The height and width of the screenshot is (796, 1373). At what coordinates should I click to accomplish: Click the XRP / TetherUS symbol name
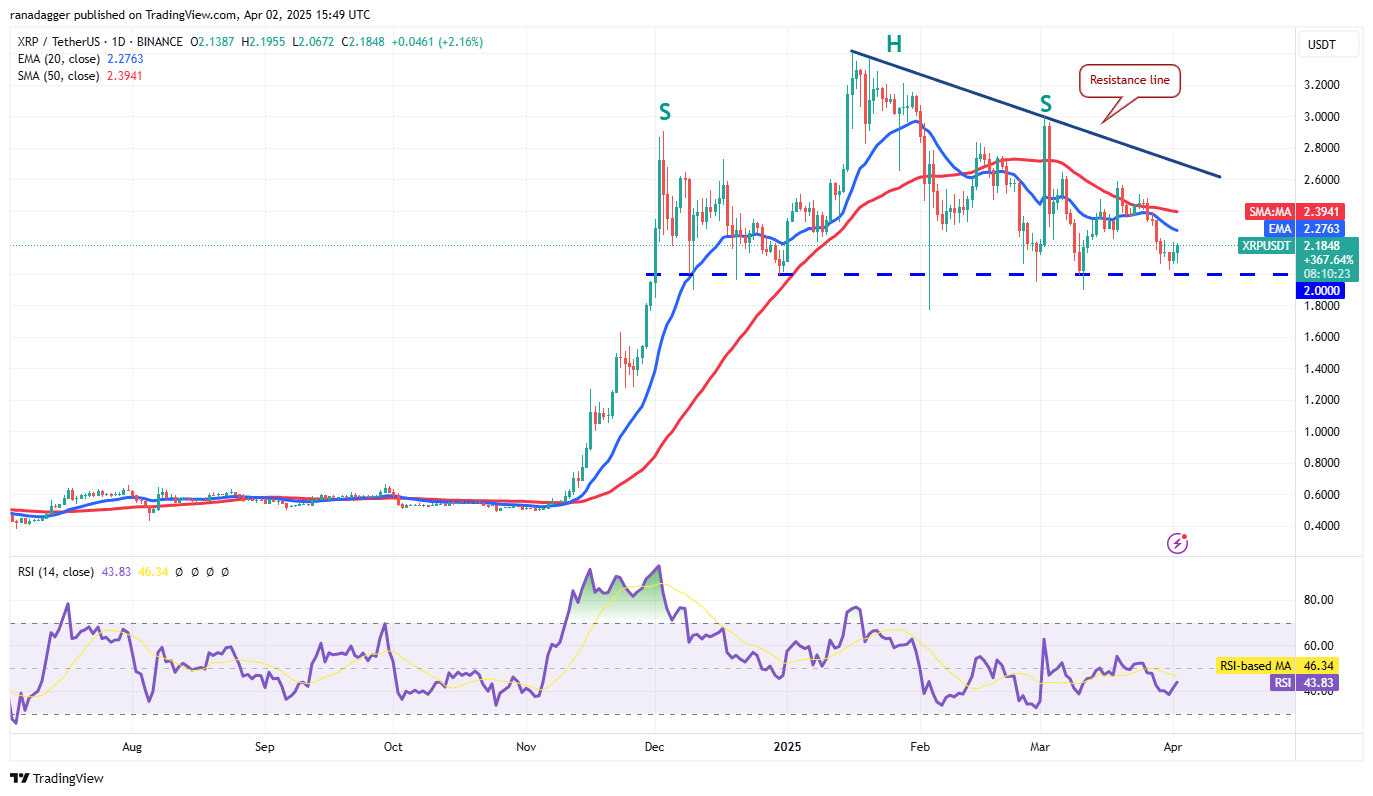pyautogui.click(x=60, y=41)
